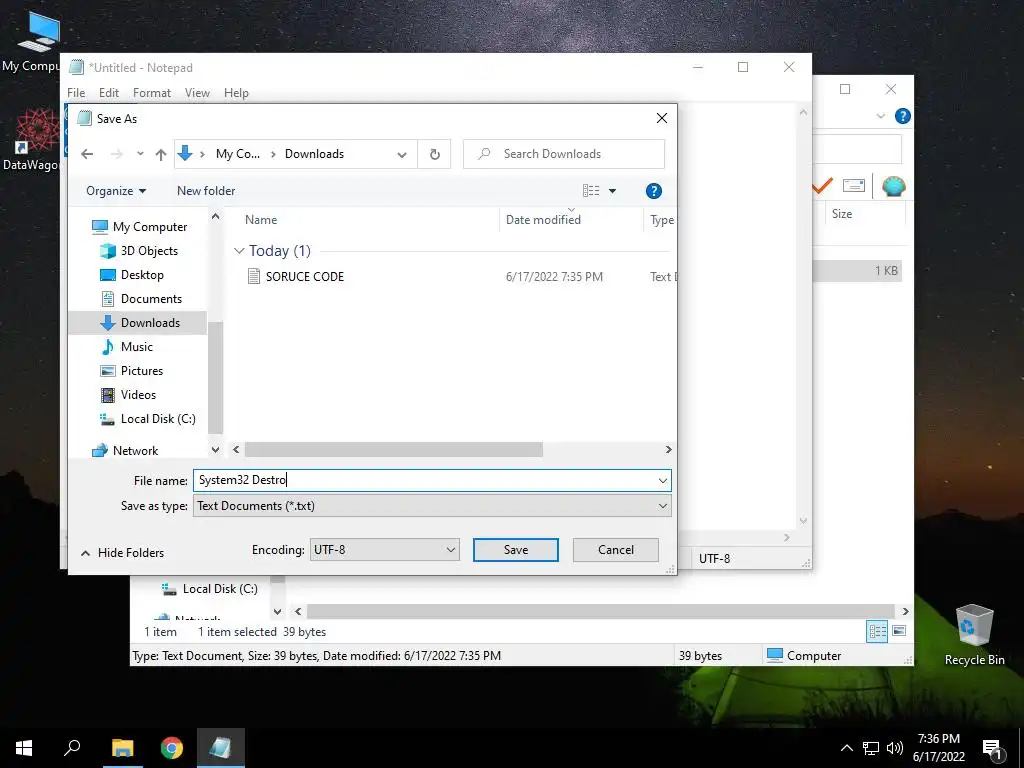Image resolution: width=1024 pixels, height=768 pixels.
Task: Click the shell icon in Explorer ribbon
Action: tap(893, 186)
